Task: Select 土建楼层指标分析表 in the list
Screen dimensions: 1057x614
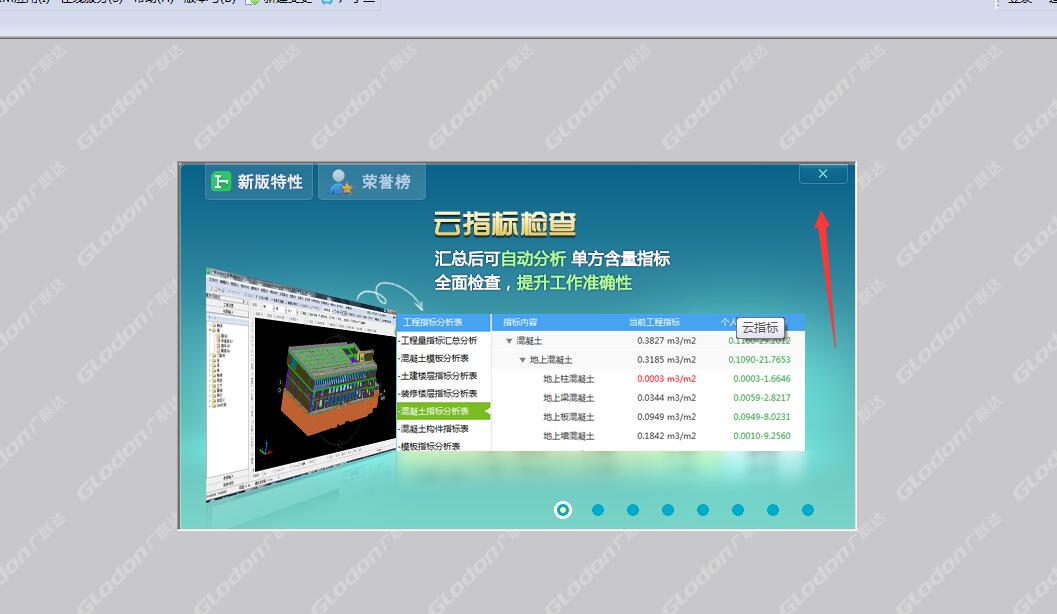Action: (439, 375)
